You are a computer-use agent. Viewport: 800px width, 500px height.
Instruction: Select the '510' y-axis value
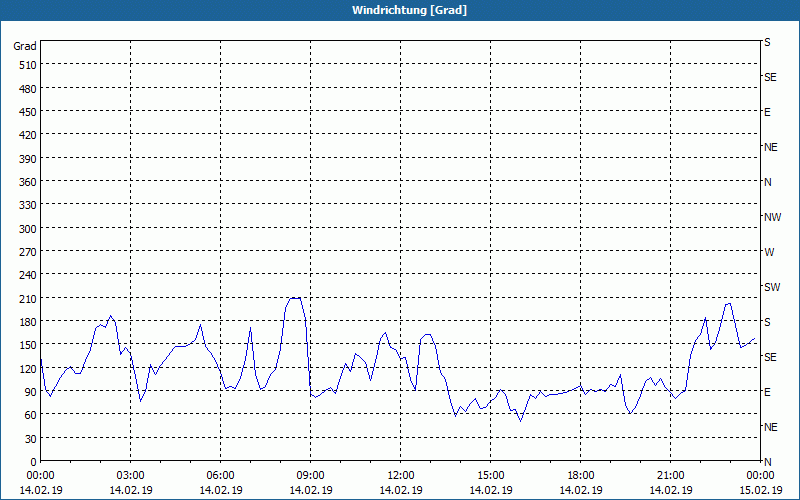pos(28,65)
